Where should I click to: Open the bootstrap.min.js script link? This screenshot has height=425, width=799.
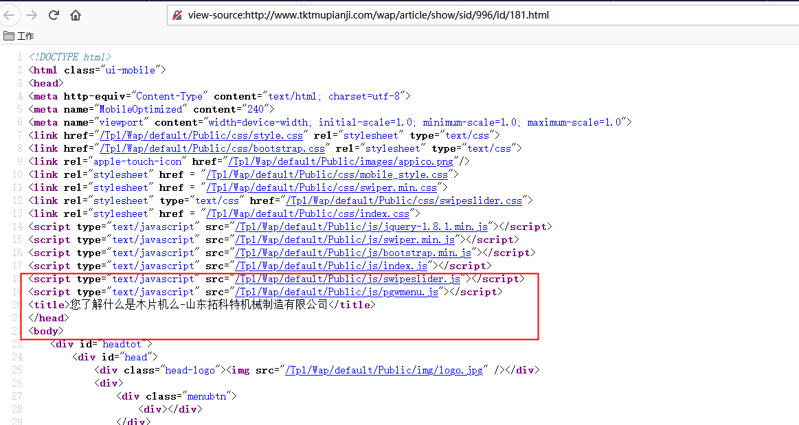(x=353, y=253)
